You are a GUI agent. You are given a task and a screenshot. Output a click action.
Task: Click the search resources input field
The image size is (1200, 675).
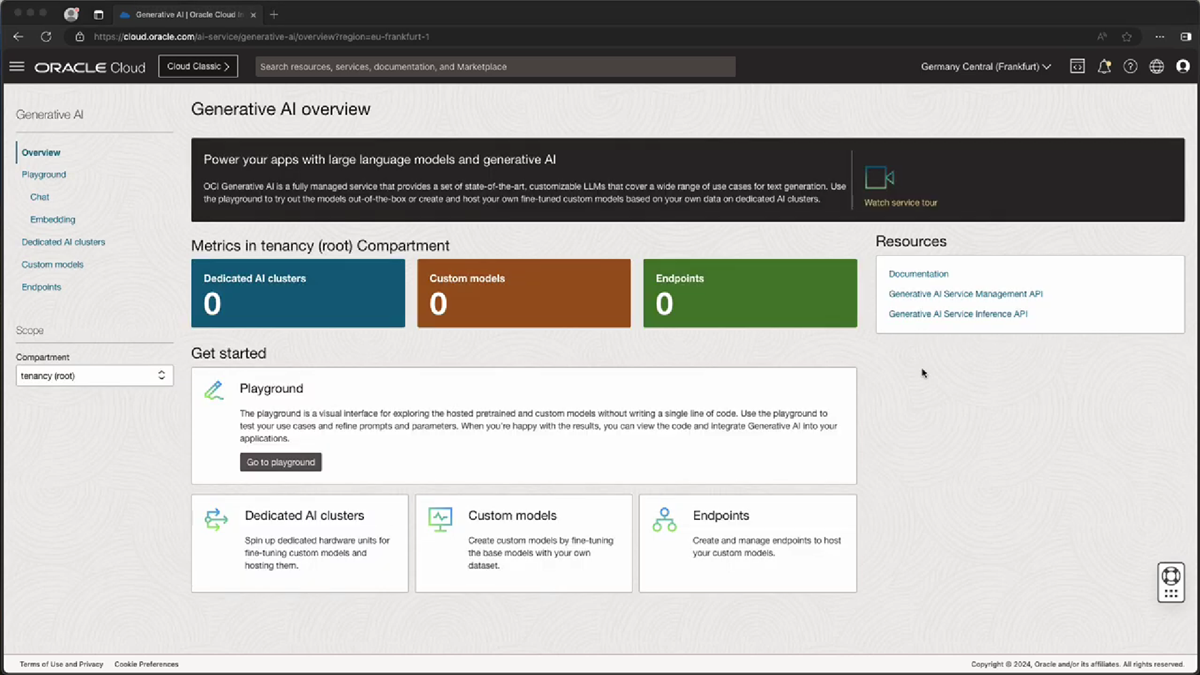pyautogui.click(x=495, y=66)
